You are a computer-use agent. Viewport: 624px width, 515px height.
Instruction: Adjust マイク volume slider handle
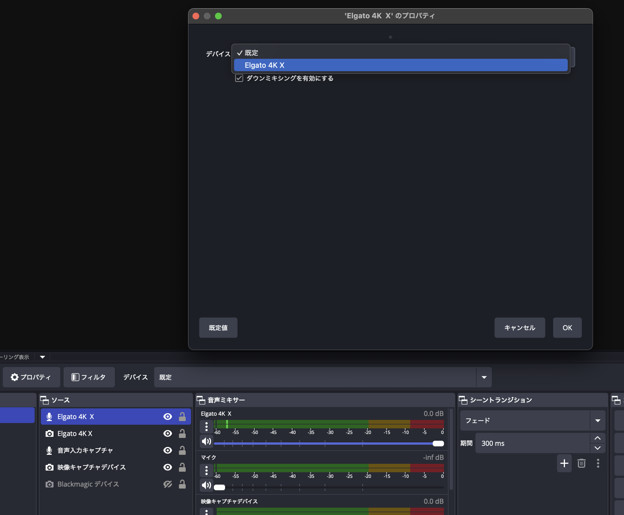(219, 487)
